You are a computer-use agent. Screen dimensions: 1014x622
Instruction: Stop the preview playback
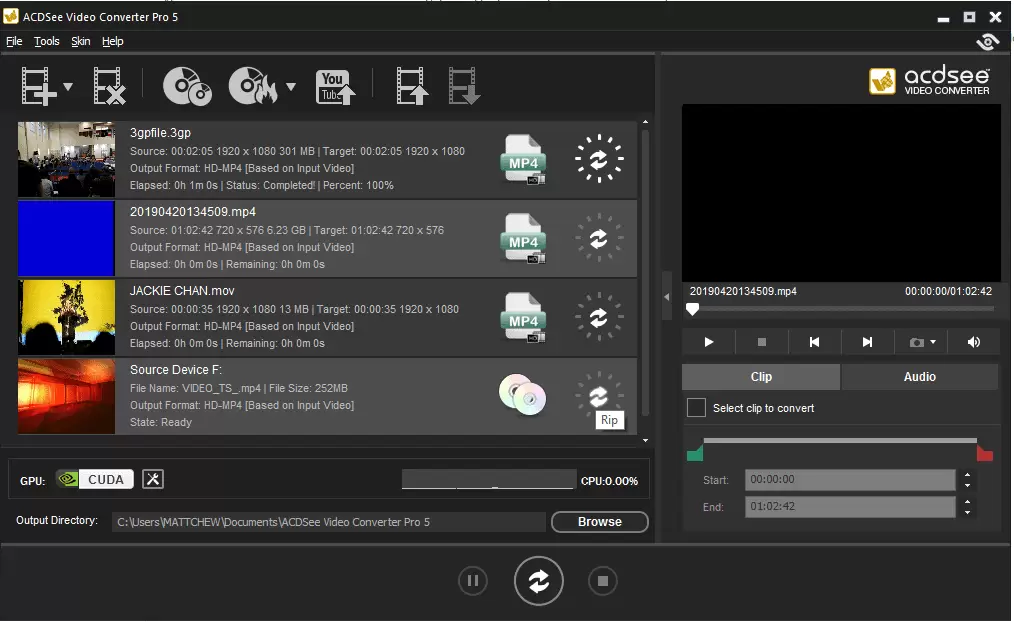pos(762,342)
